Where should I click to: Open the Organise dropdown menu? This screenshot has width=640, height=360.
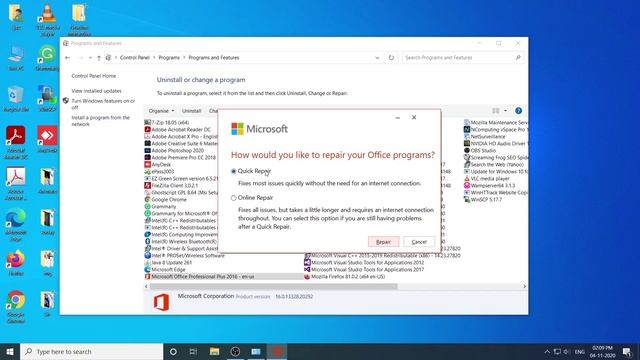coord(161,111)
